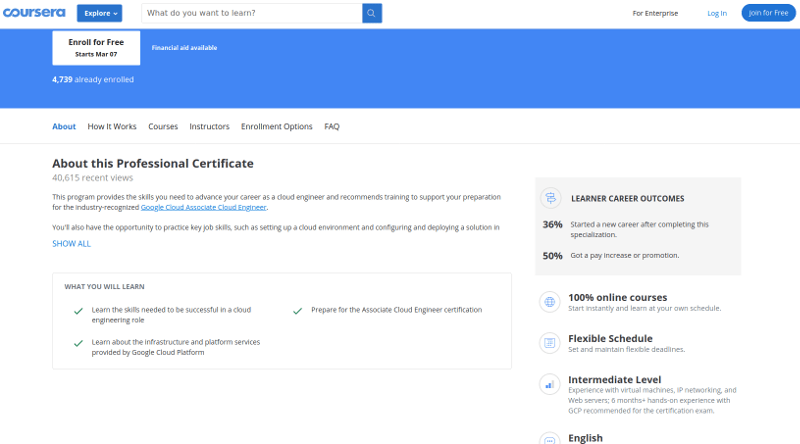Screen dimensions: 800x444
Task: Click '40,615 recent views' text
Action: click(92, 178)
